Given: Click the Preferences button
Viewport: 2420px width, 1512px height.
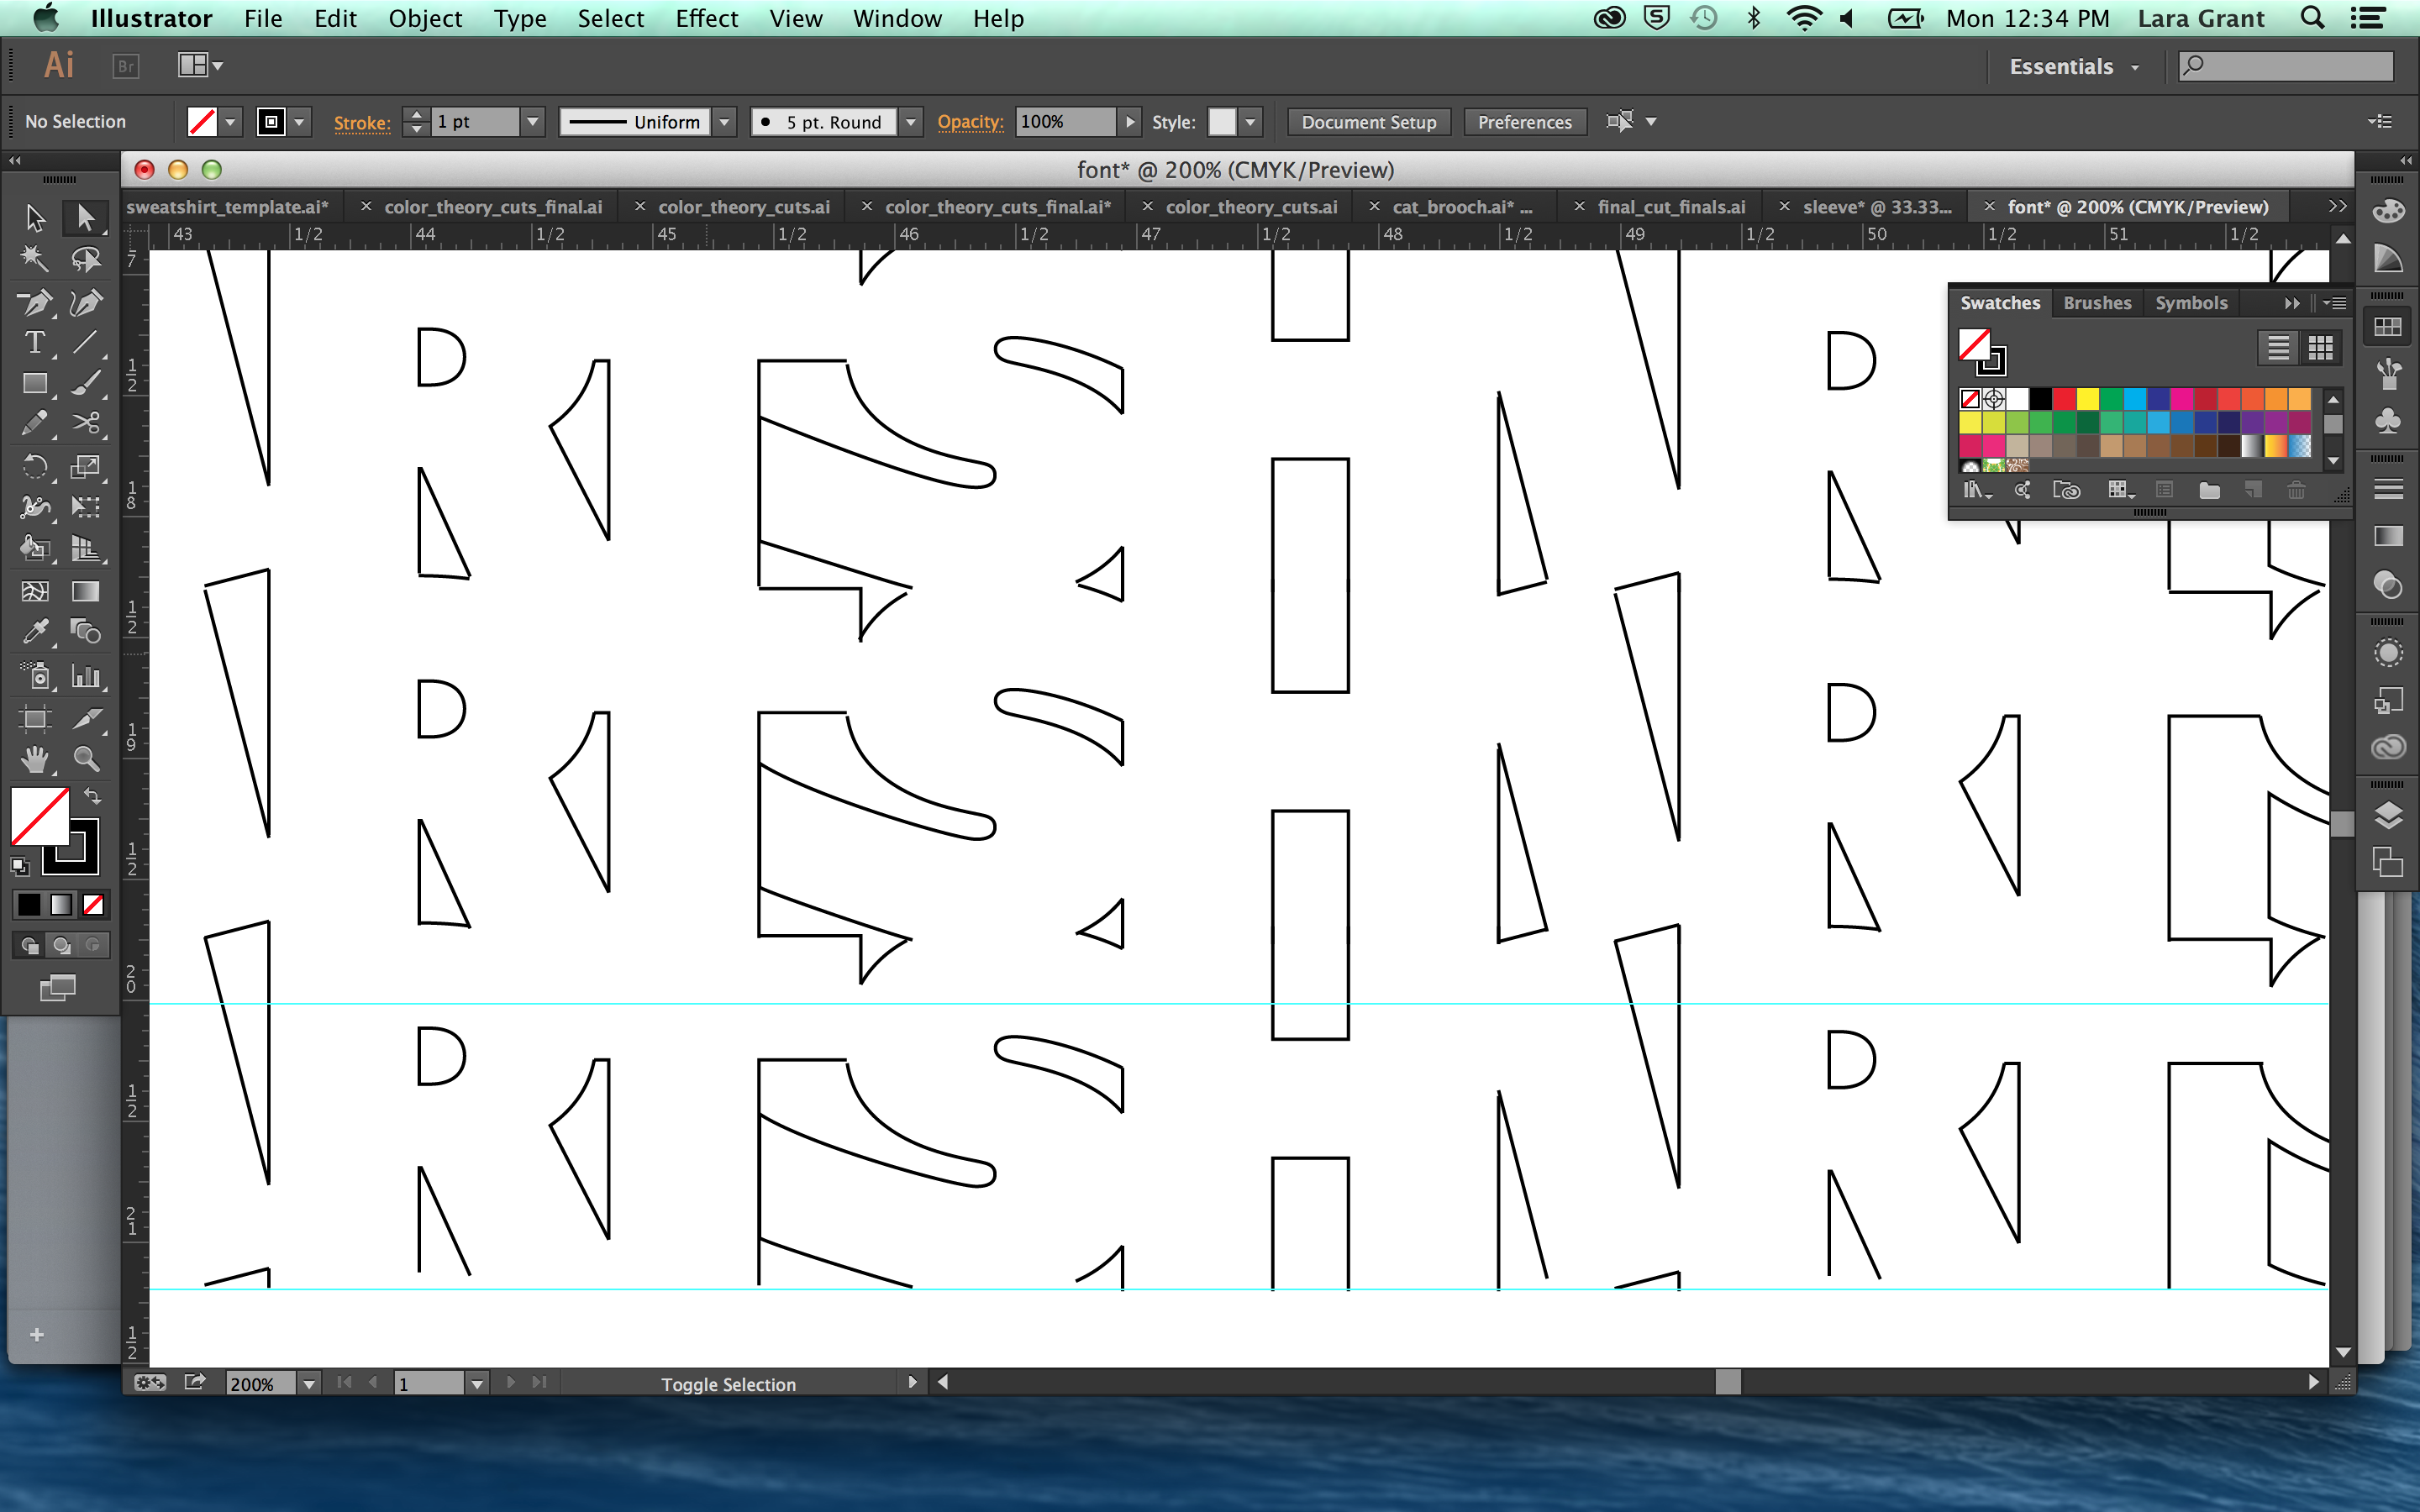Looking at the screenshot, I should click(x=1524, y=122).
